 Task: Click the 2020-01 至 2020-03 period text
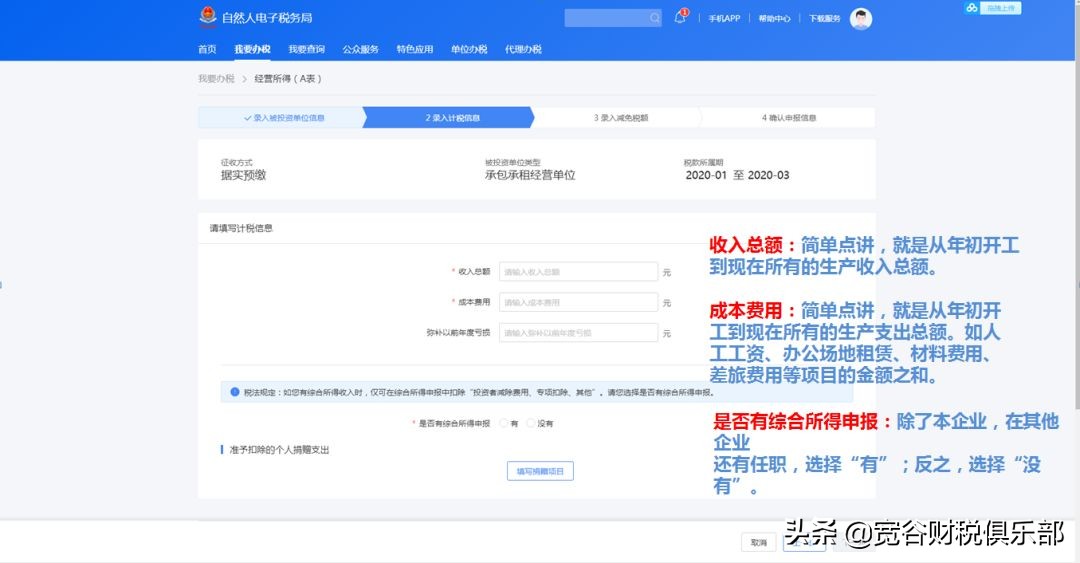[737, 175]
